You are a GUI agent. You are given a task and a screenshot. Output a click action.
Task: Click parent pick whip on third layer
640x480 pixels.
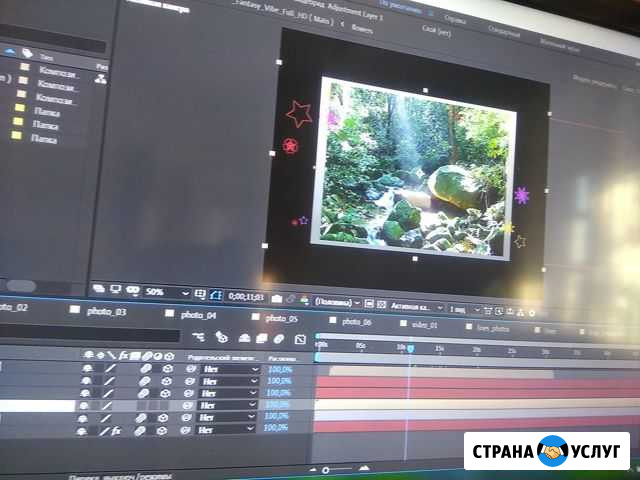tap(188, 393)
